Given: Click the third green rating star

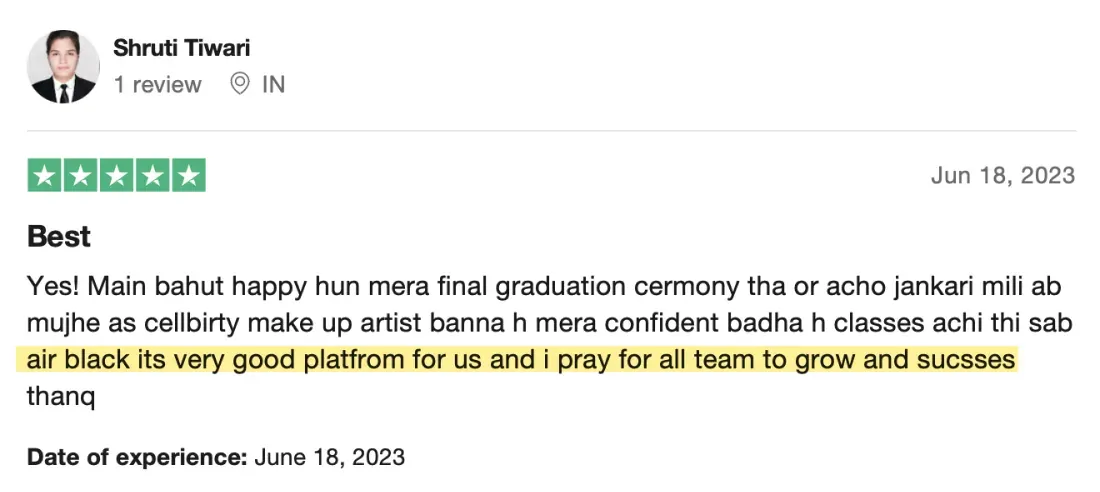Looking at the screenshot, I should [x=116, y=175].
